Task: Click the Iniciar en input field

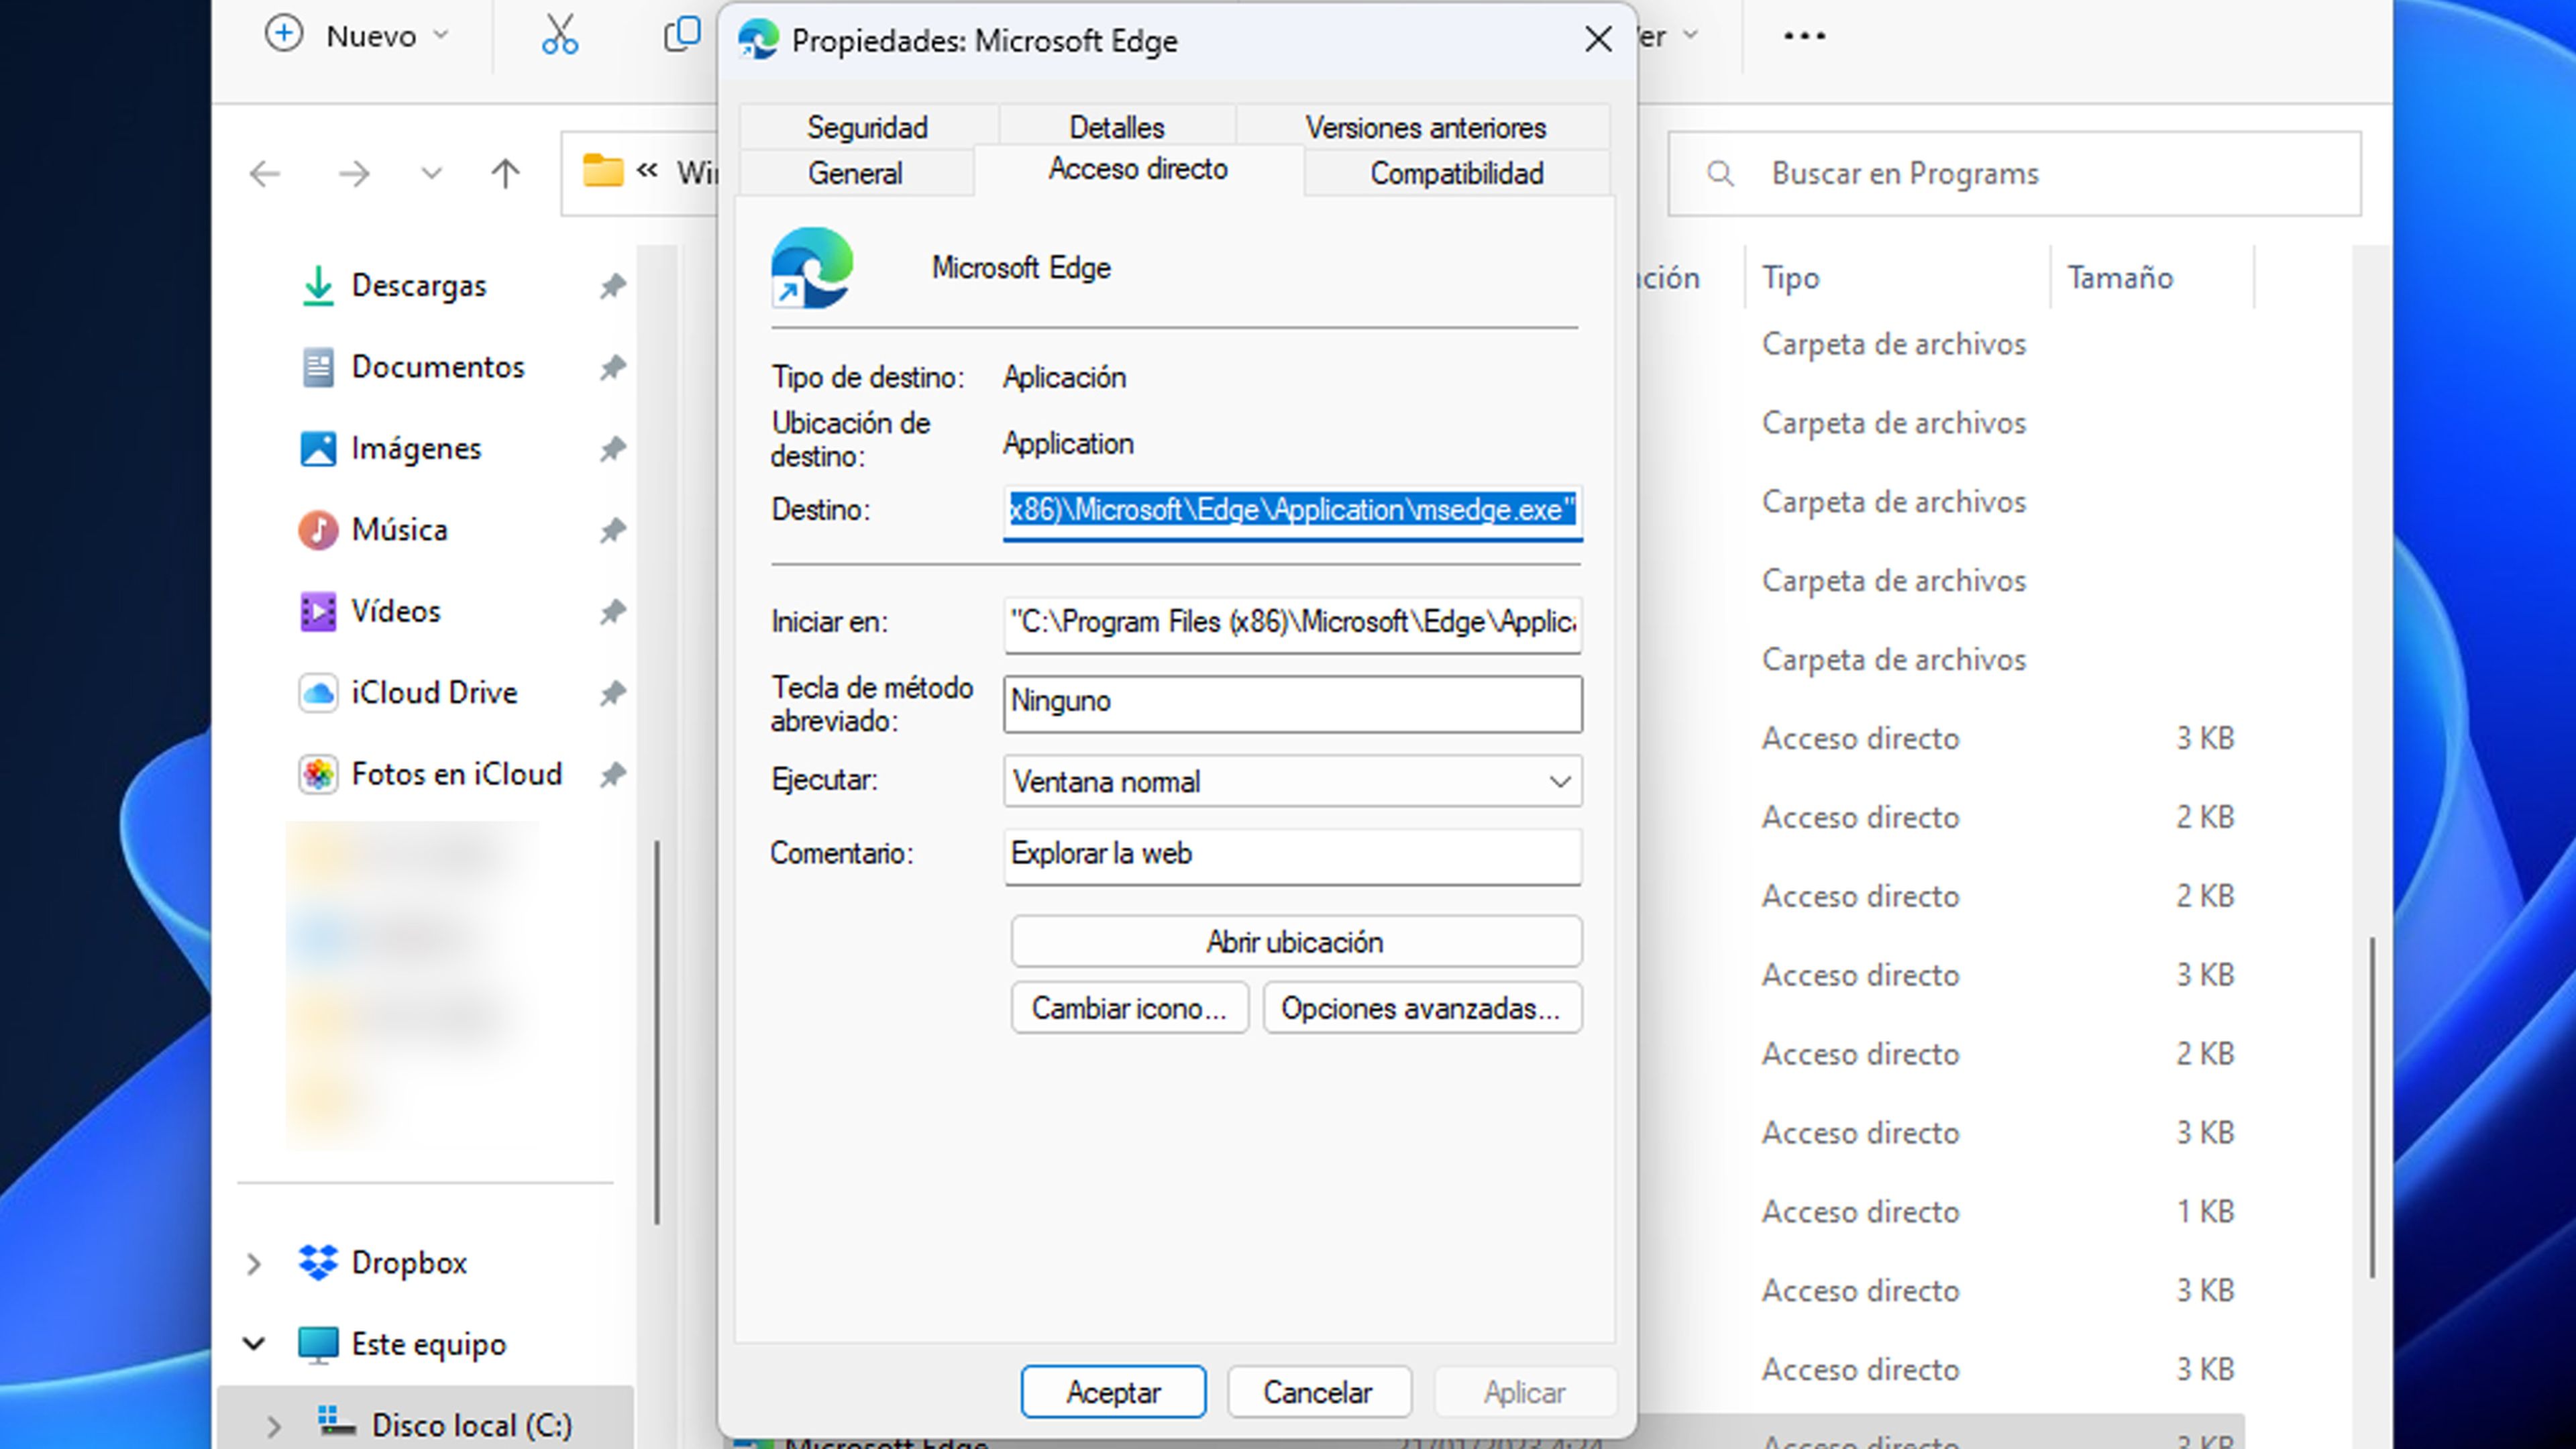Action: (1292, 624)
